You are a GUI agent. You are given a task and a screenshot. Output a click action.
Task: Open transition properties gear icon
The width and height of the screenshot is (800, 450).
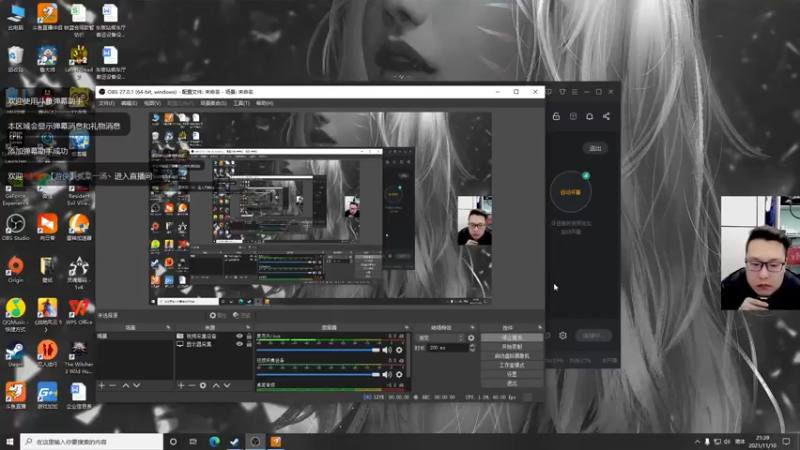pos(471,338)
